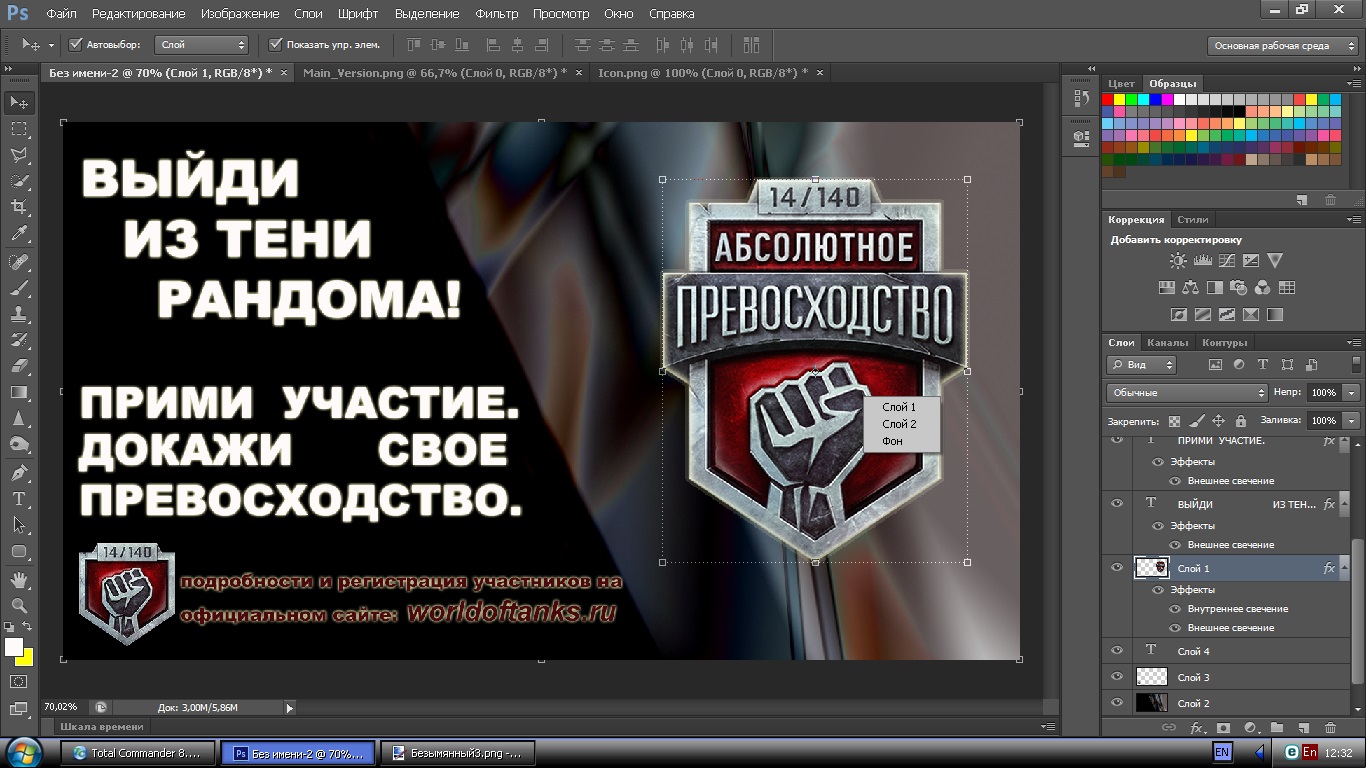Add a layer mask from Layers panel bottom
The image size is (1366, 768).
click(x=1223, y=728)
